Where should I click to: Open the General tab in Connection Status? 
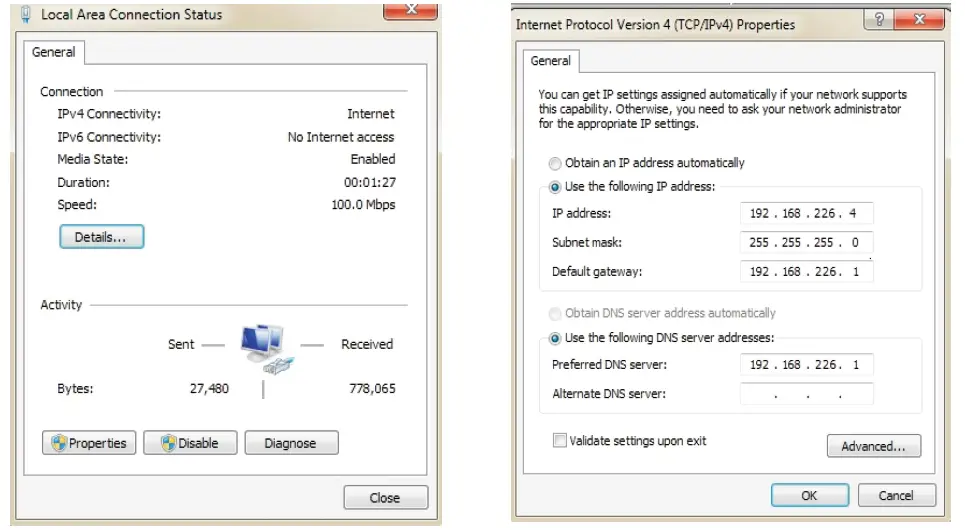point(54,52)
